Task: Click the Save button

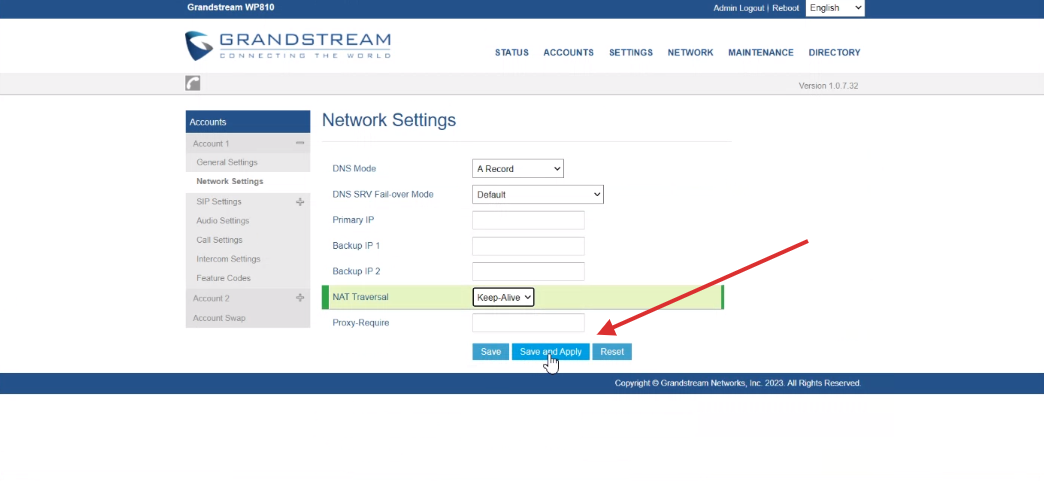Action: point(491,352)
